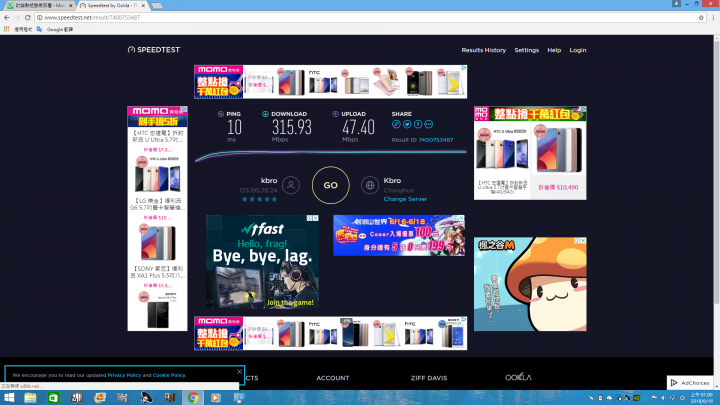Image resolution: width=720 pixels, height=405 pixels.
Task: Close the wtfast ad with X
Action: [x=316, y=218]
